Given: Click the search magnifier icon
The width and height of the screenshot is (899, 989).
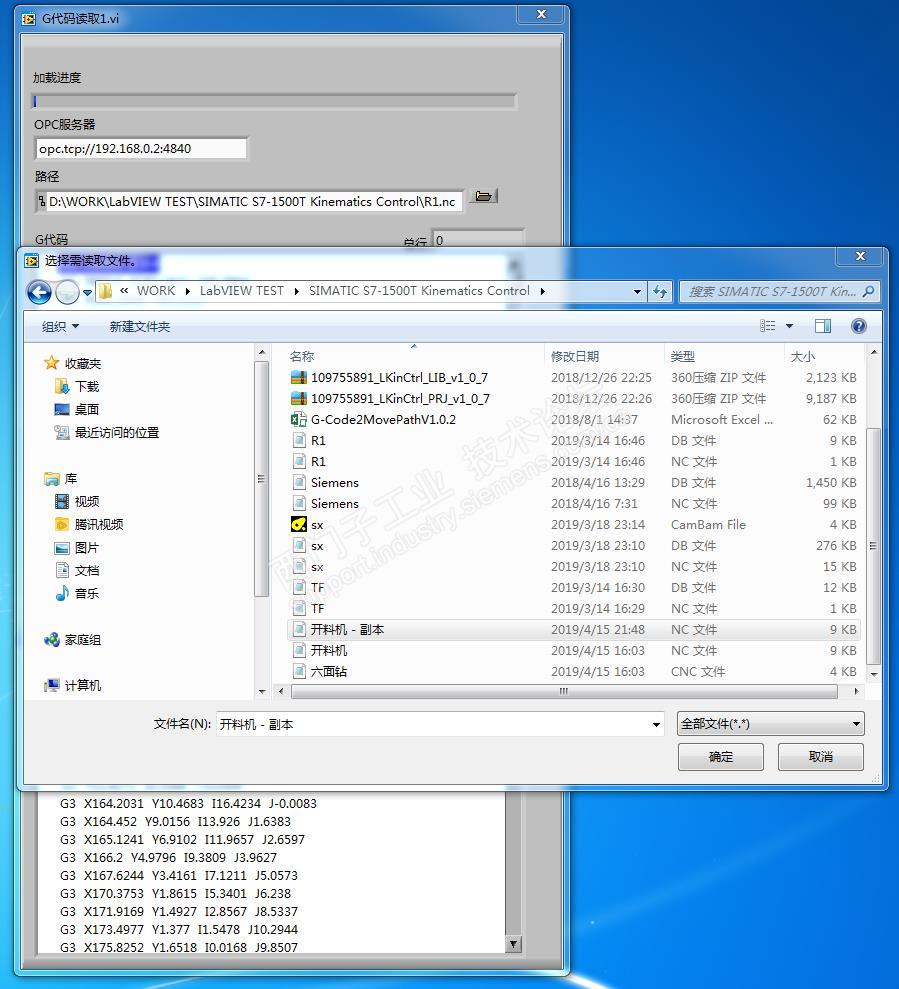Looking at the screenshot, I should (869, 291).
